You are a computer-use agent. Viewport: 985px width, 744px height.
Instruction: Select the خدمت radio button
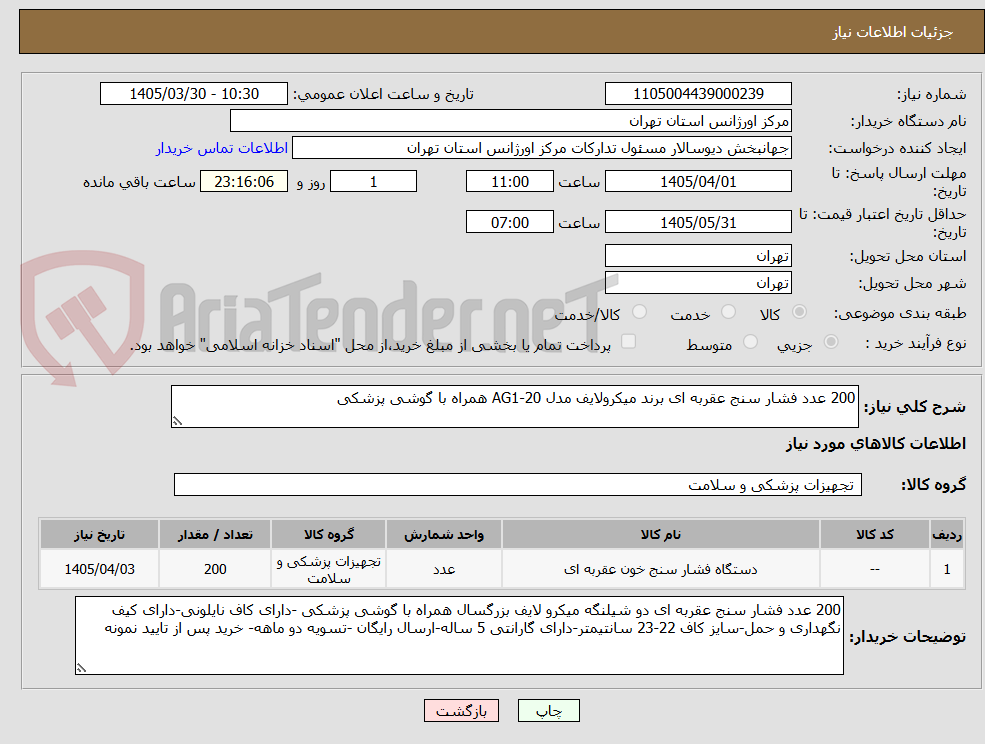point(729,312)
